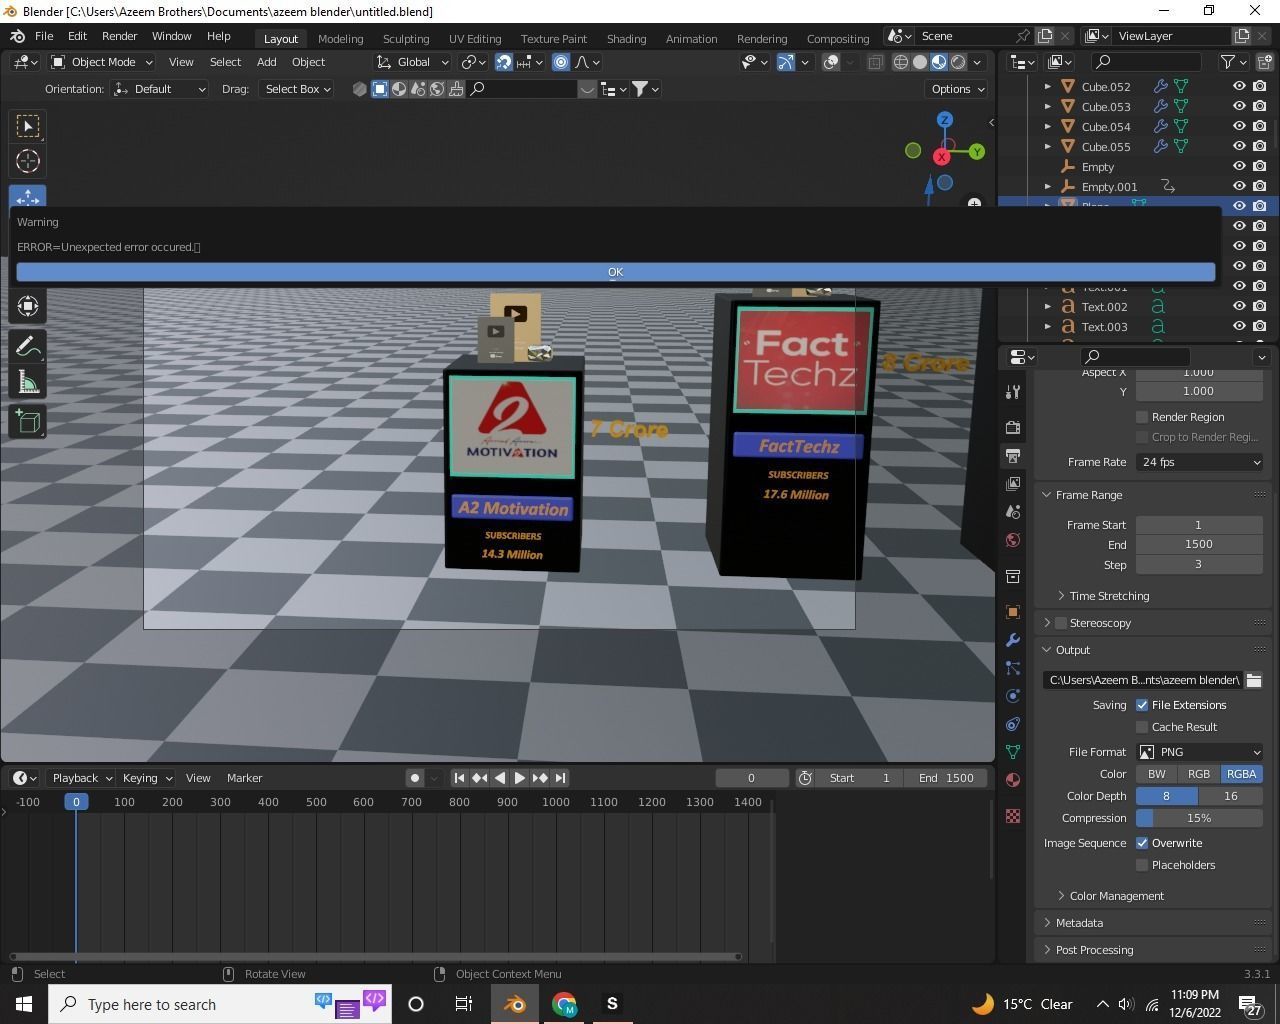Open the Drag Select Box dropdown
Screen dimensions: 1280x1024
point(296,89)
